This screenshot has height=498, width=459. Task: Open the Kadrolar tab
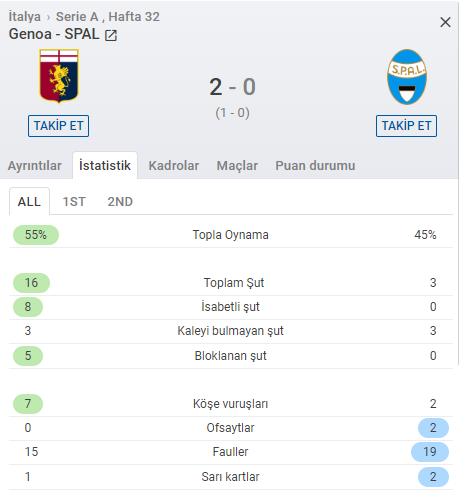click(x=174, y=166)
